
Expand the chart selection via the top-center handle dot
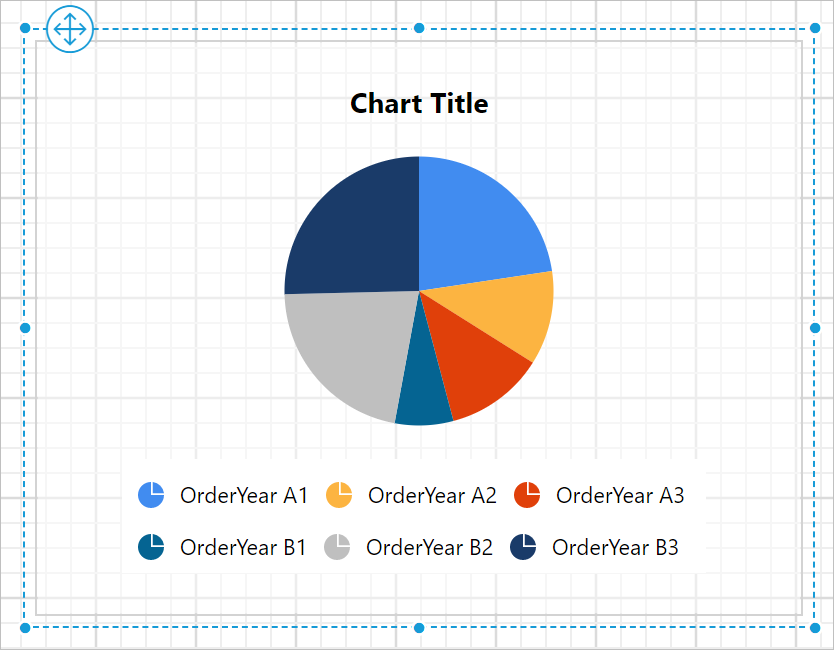coord(418,27)
